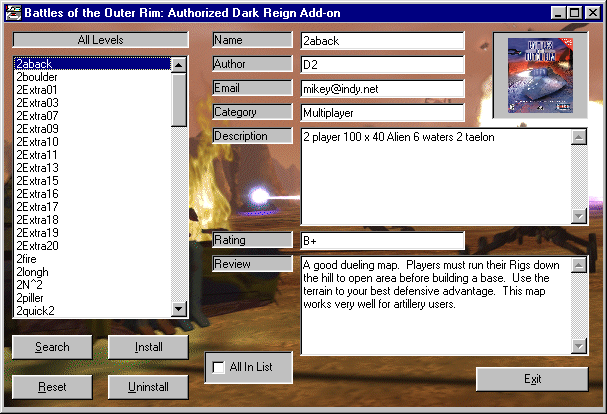Click the level list scrollbar thumb
The image size is (607, 414).
[178, 100]
